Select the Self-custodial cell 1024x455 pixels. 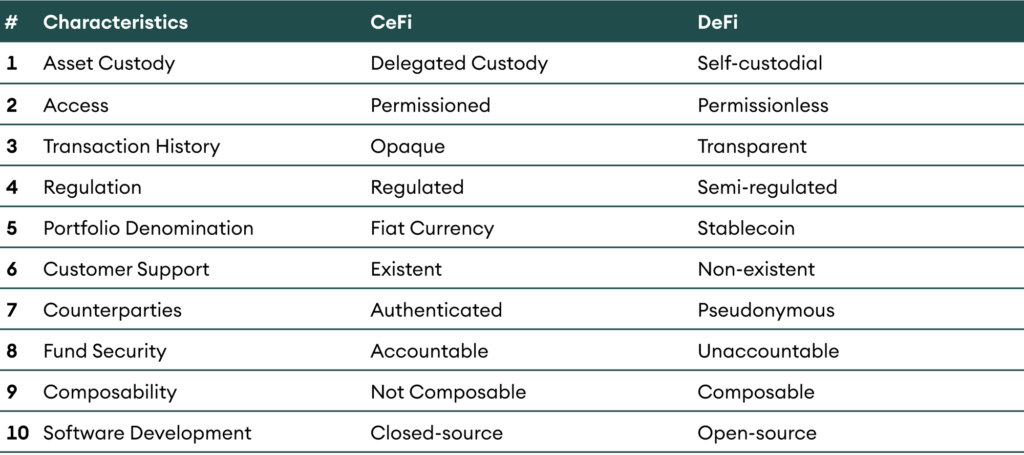pyautogui.click(x=760, y=64)
